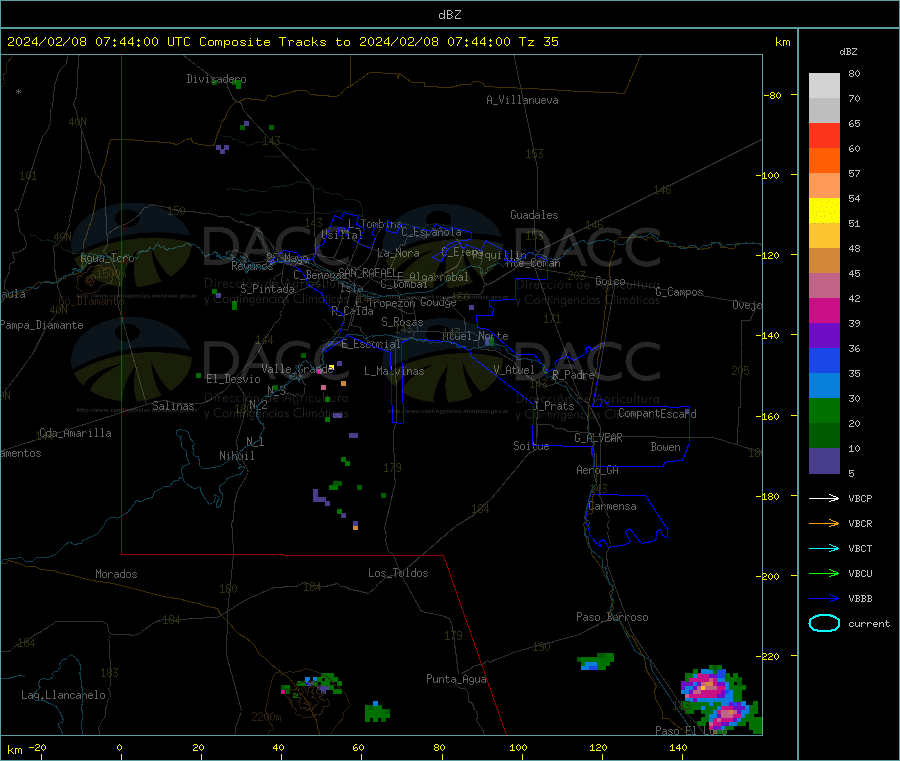The image size is (900, 761).
Task: Click the dBZ title at top
Action: pyautogui.click(x=449, y=15)
